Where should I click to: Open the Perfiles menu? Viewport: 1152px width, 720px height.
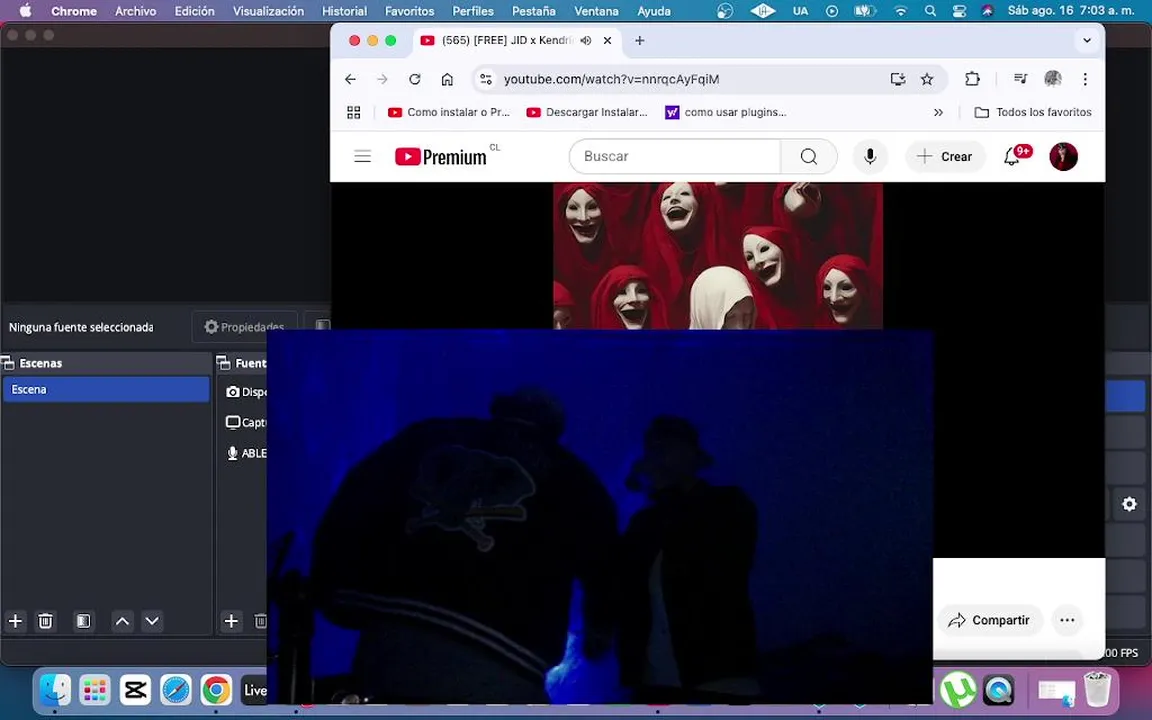point(473,11)
